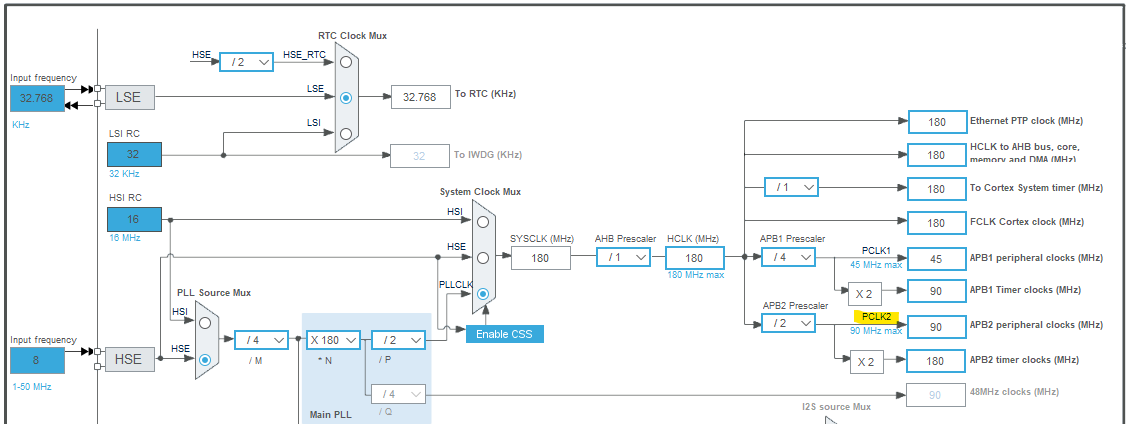Image resolution: width=1129 pixels, height=424 pixels.
Task: Click the SYSCLK 180 value field
Action: pyautogui.click(x=541, y=258)
